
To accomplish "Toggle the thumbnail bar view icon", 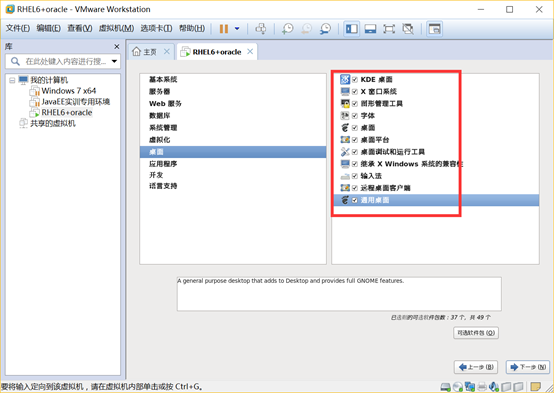I will pyautogui.click(x=370, y=29).
